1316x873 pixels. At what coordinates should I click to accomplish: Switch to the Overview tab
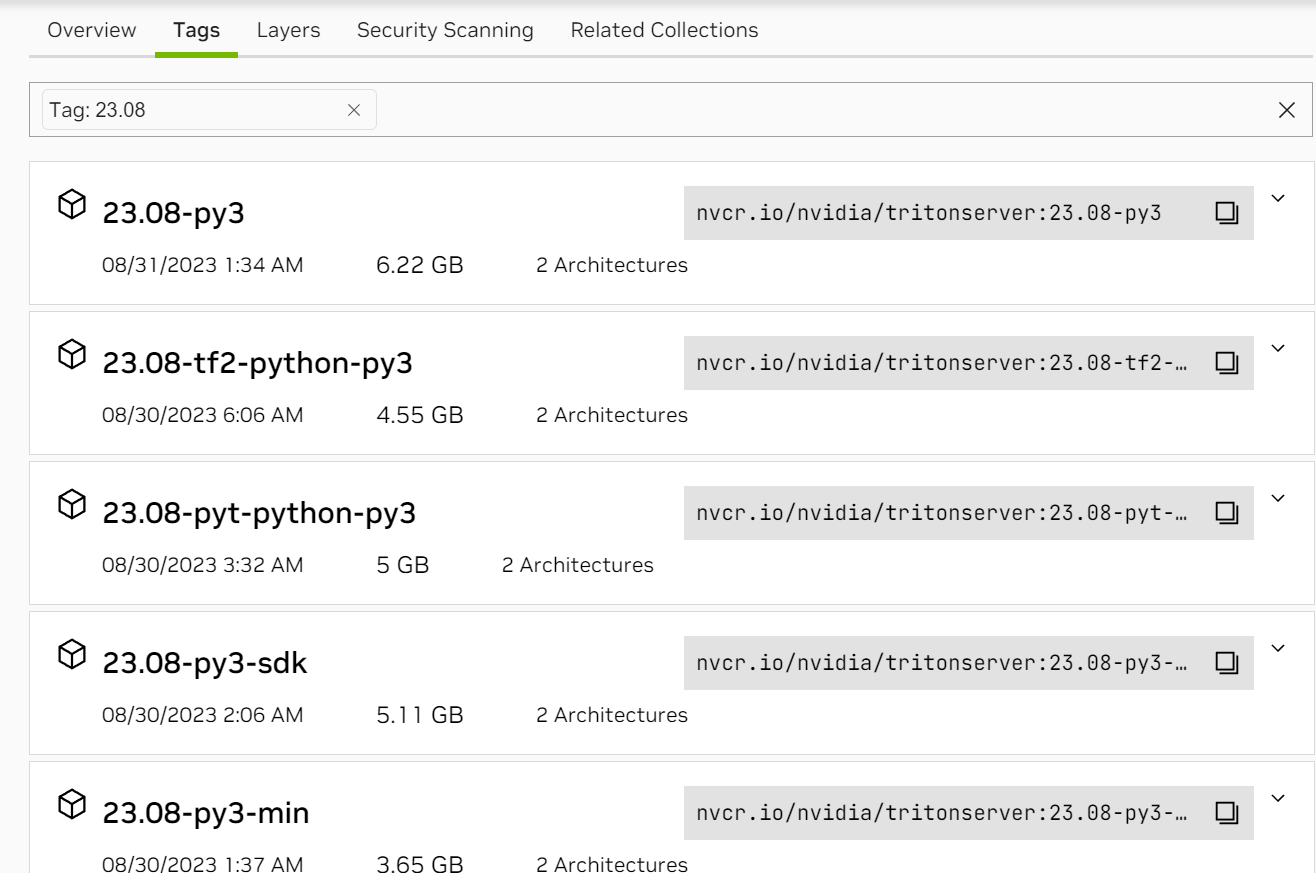click(x=92, y=30)
